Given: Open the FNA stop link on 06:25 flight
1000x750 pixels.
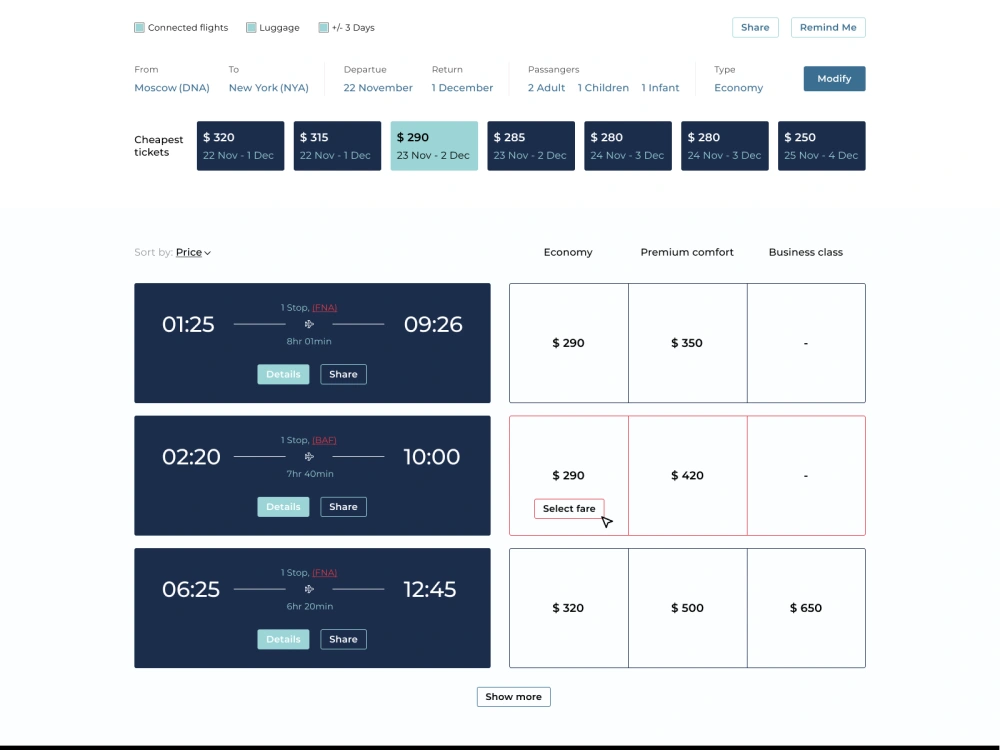Looking at the screenshot, I should (x=325, y=573).
